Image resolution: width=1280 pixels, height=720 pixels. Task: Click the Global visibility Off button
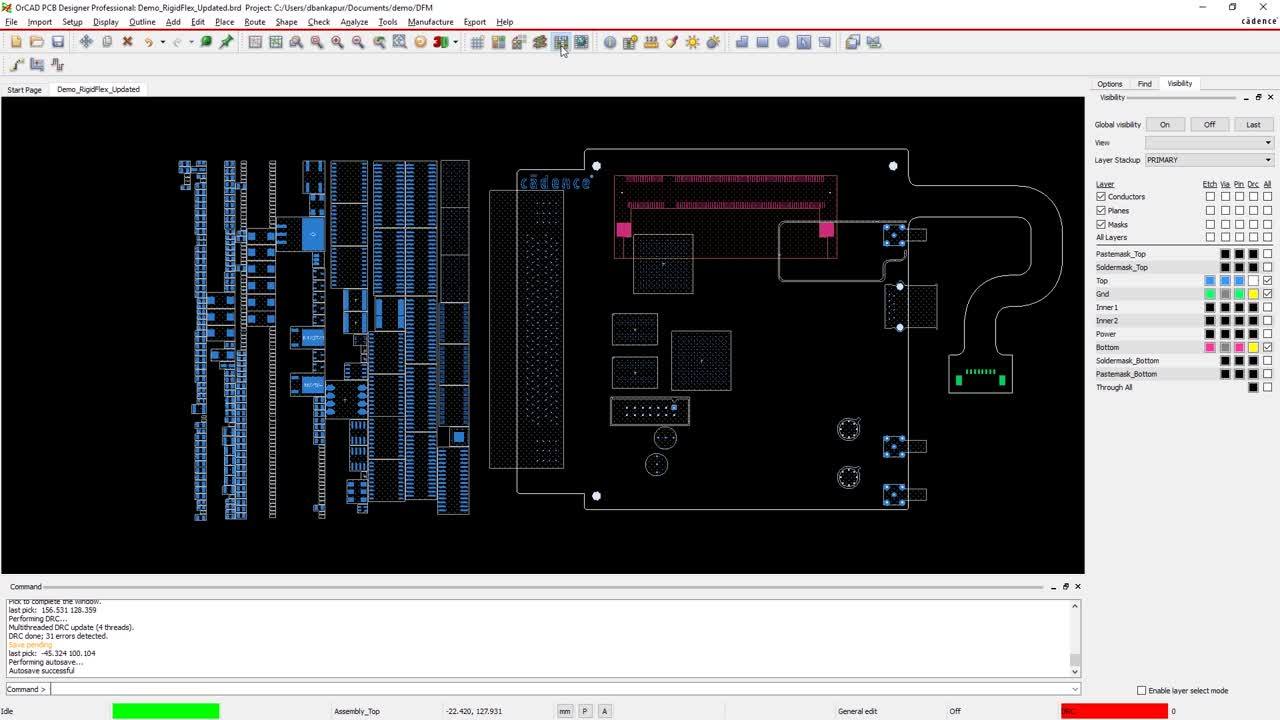[1209, 125]
